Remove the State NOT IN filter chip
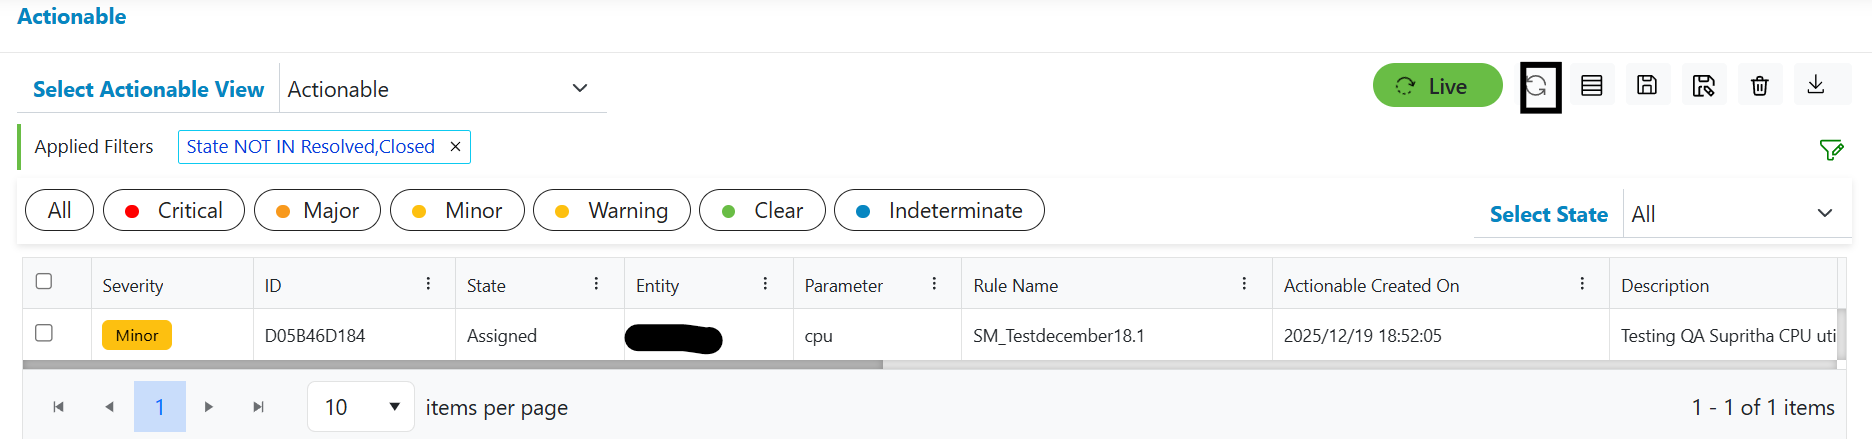1872x439 pixels. (455, 147)
